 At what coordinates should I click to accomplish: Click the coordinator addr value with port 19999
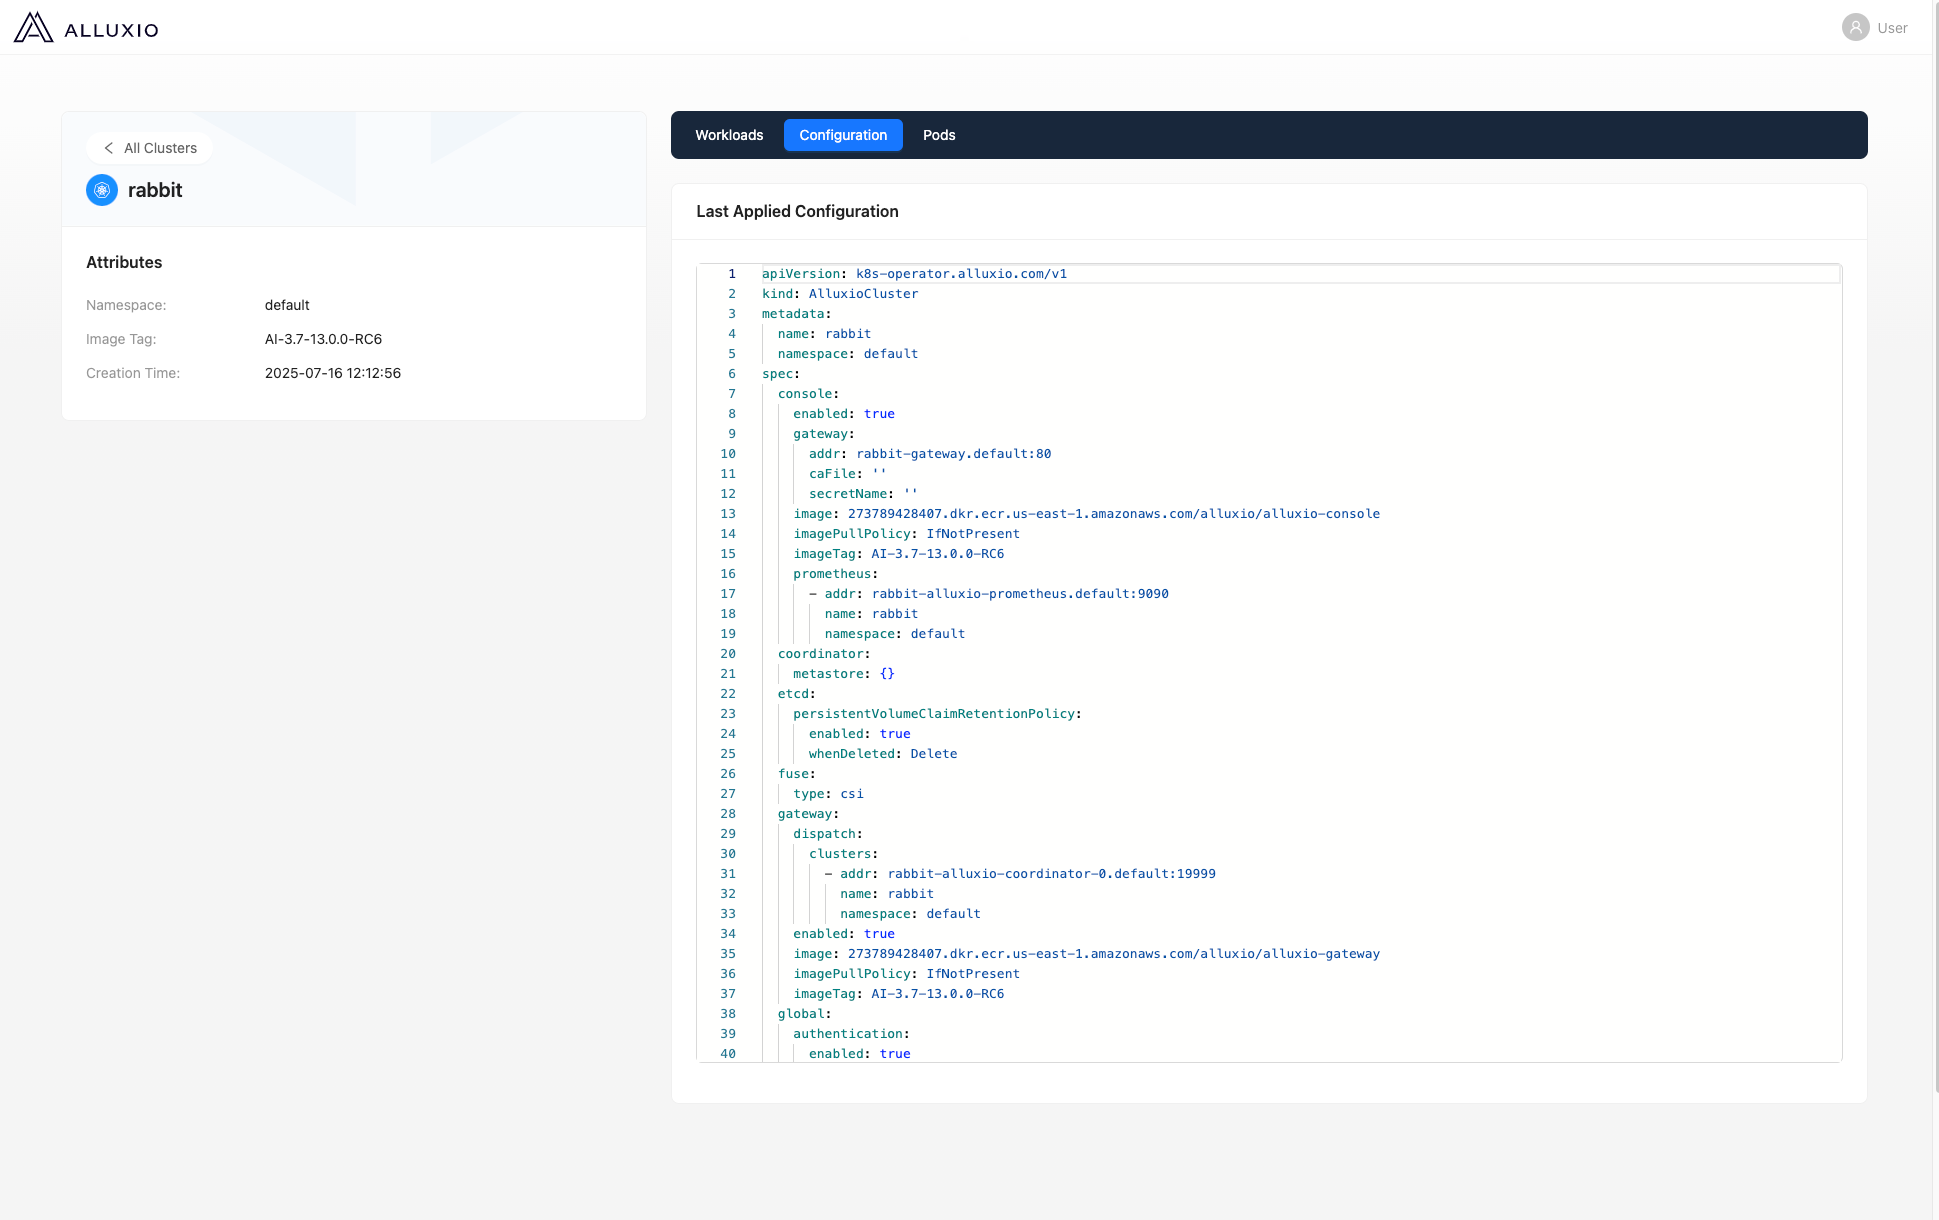[x=1051, y=874]
